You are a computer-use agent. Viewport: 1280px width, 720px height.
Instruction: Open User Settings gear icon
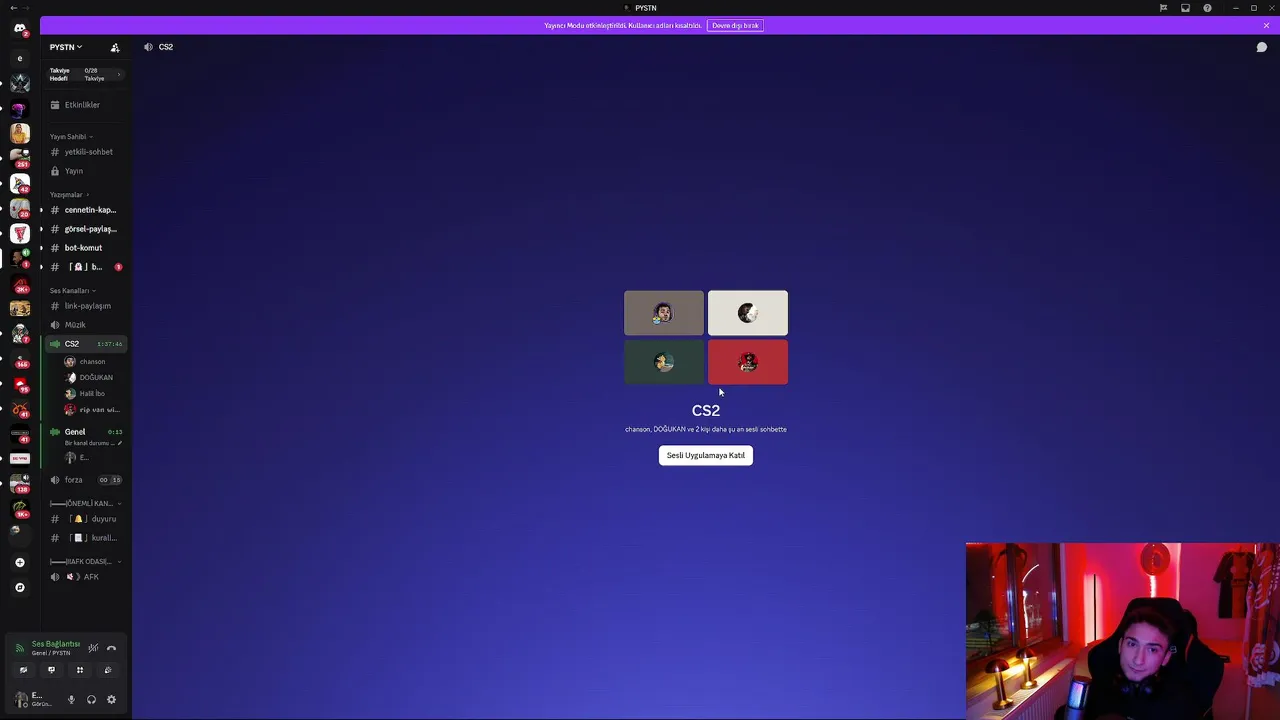click(x=111, y=700)
